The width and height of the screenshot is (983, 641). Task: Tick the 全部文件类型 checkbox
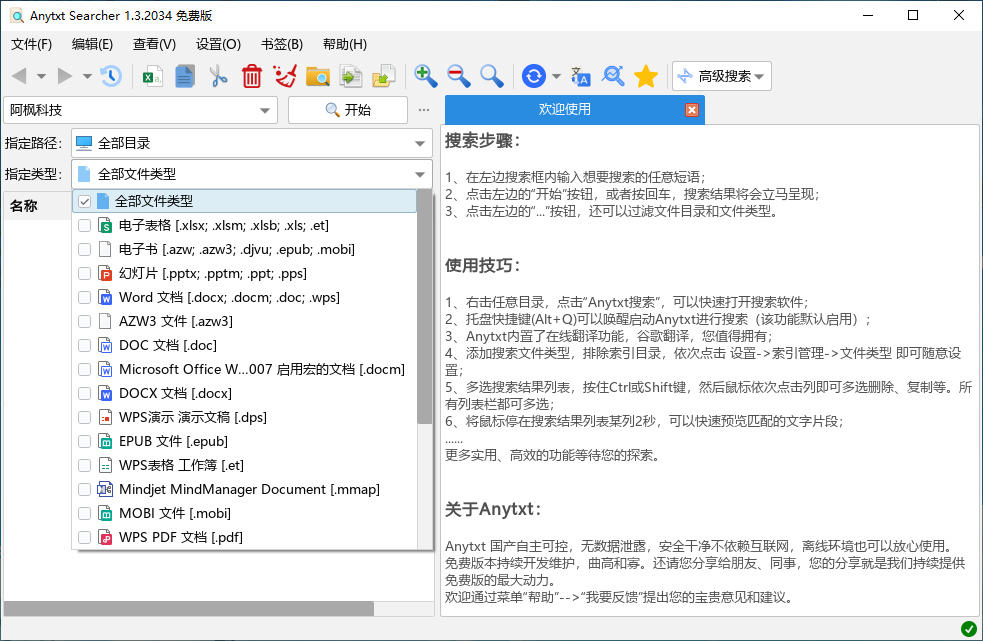(85, 201)
